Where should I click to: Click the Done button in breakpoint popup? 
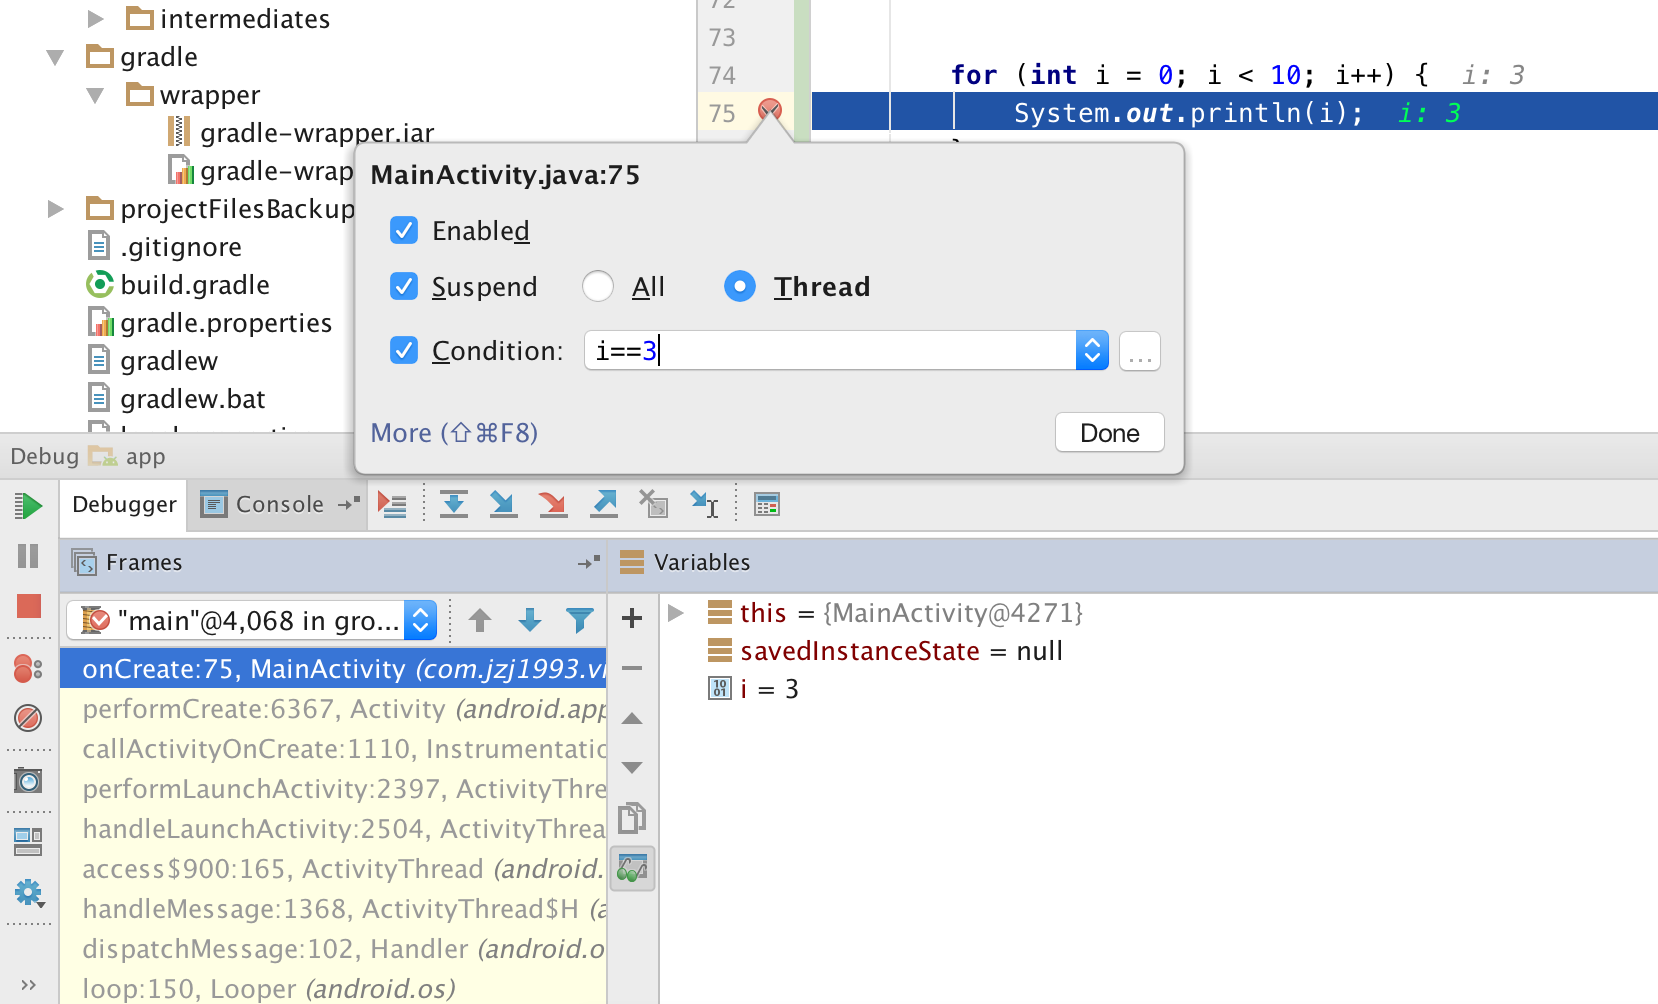(x=1109, y=432)
